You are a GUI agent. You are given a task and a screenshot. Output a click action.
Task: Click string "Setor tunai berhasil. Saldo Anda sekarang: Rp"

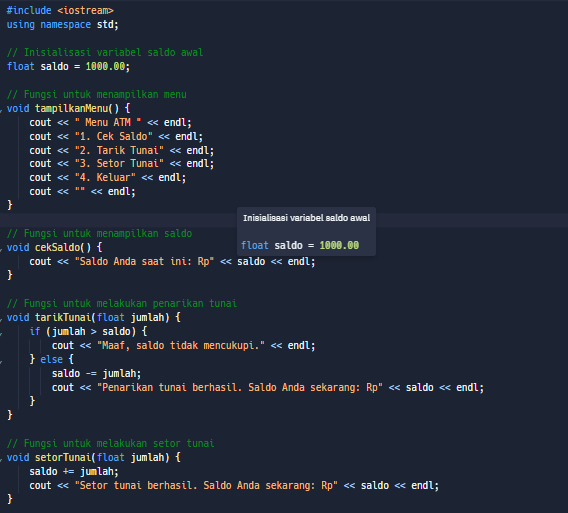206,486
